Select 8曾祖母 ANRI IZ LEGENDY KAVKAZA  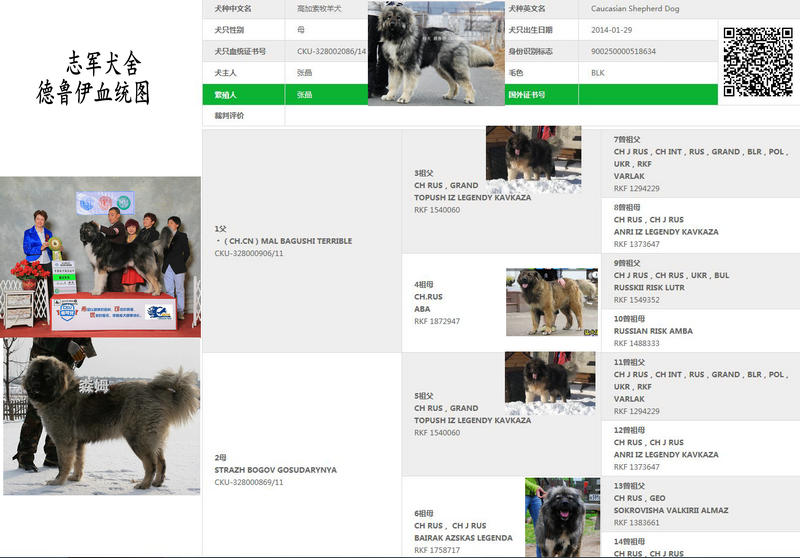(x=666, y=232)
